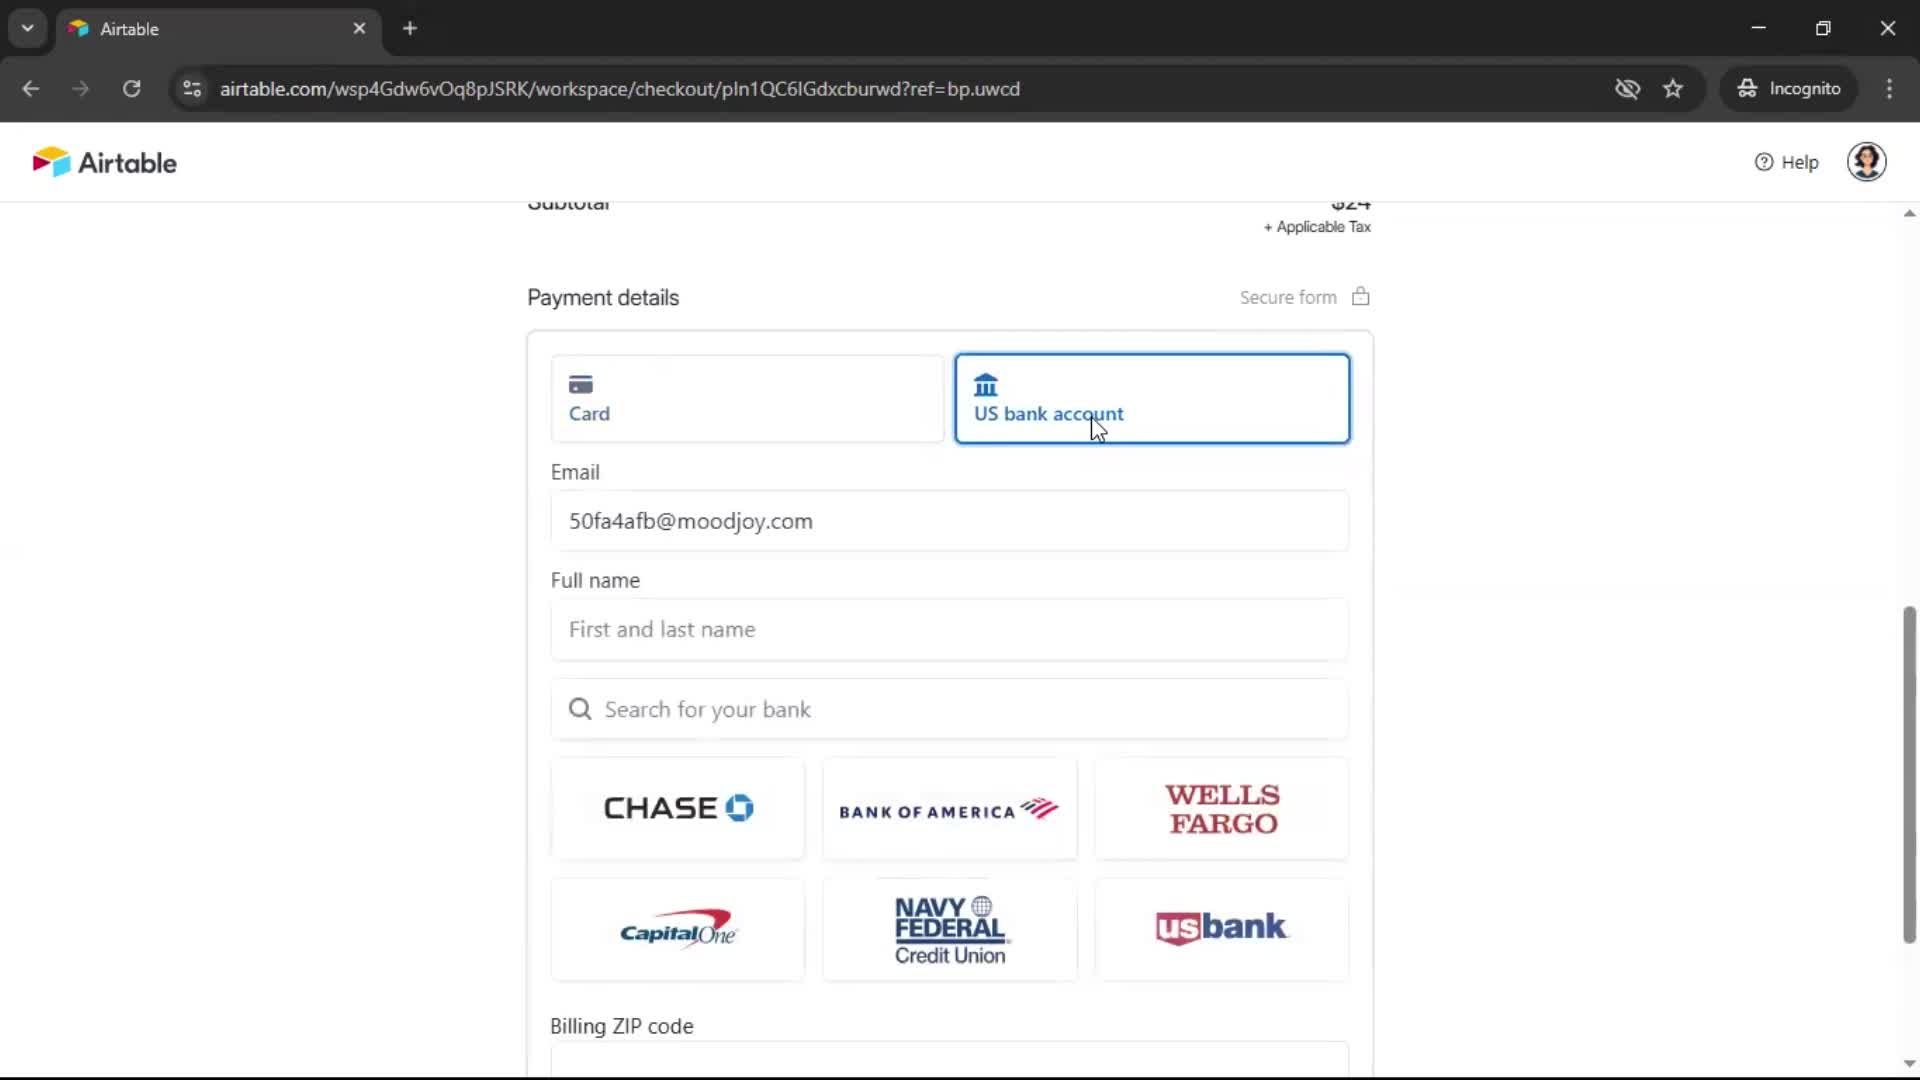Click the Full name input field
The image size is (1920, 1080).
tap(949, 630)
